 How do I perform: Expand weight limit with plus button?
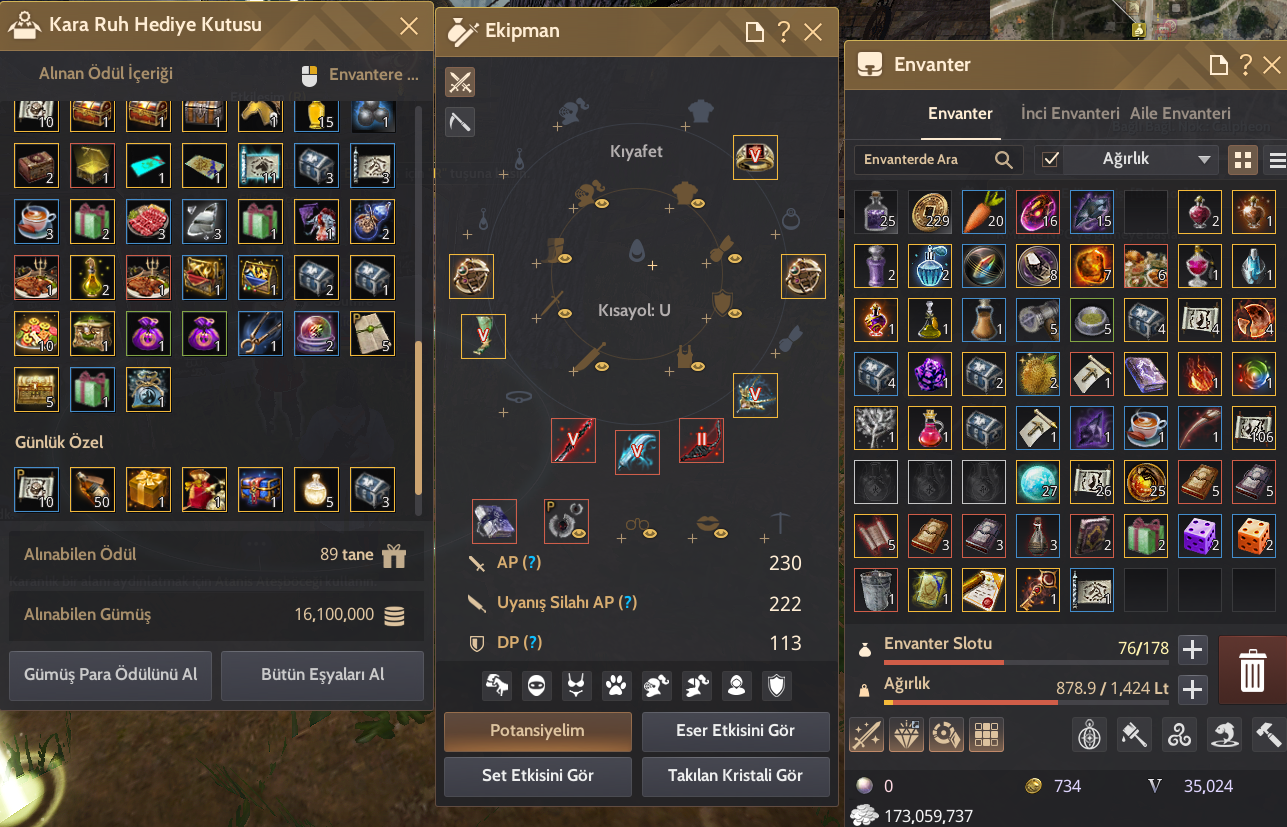click(1192, 689)
